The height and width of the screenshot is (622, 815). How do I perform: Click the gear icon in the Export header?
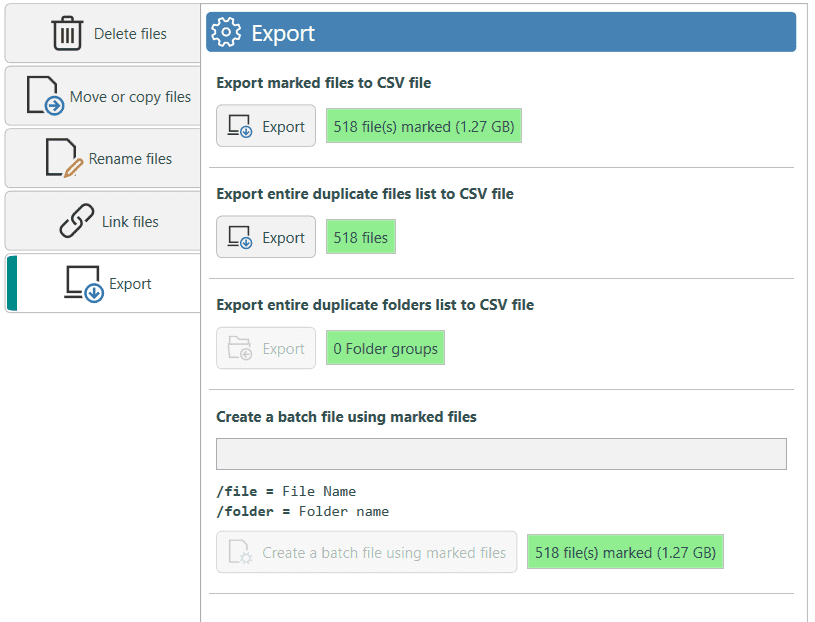click(x=227, y=33)
